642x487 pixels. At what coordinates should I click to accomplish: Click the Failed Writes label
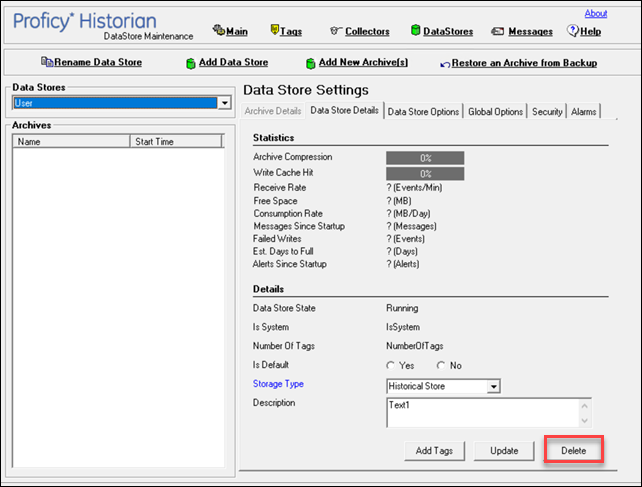[277, 239]
